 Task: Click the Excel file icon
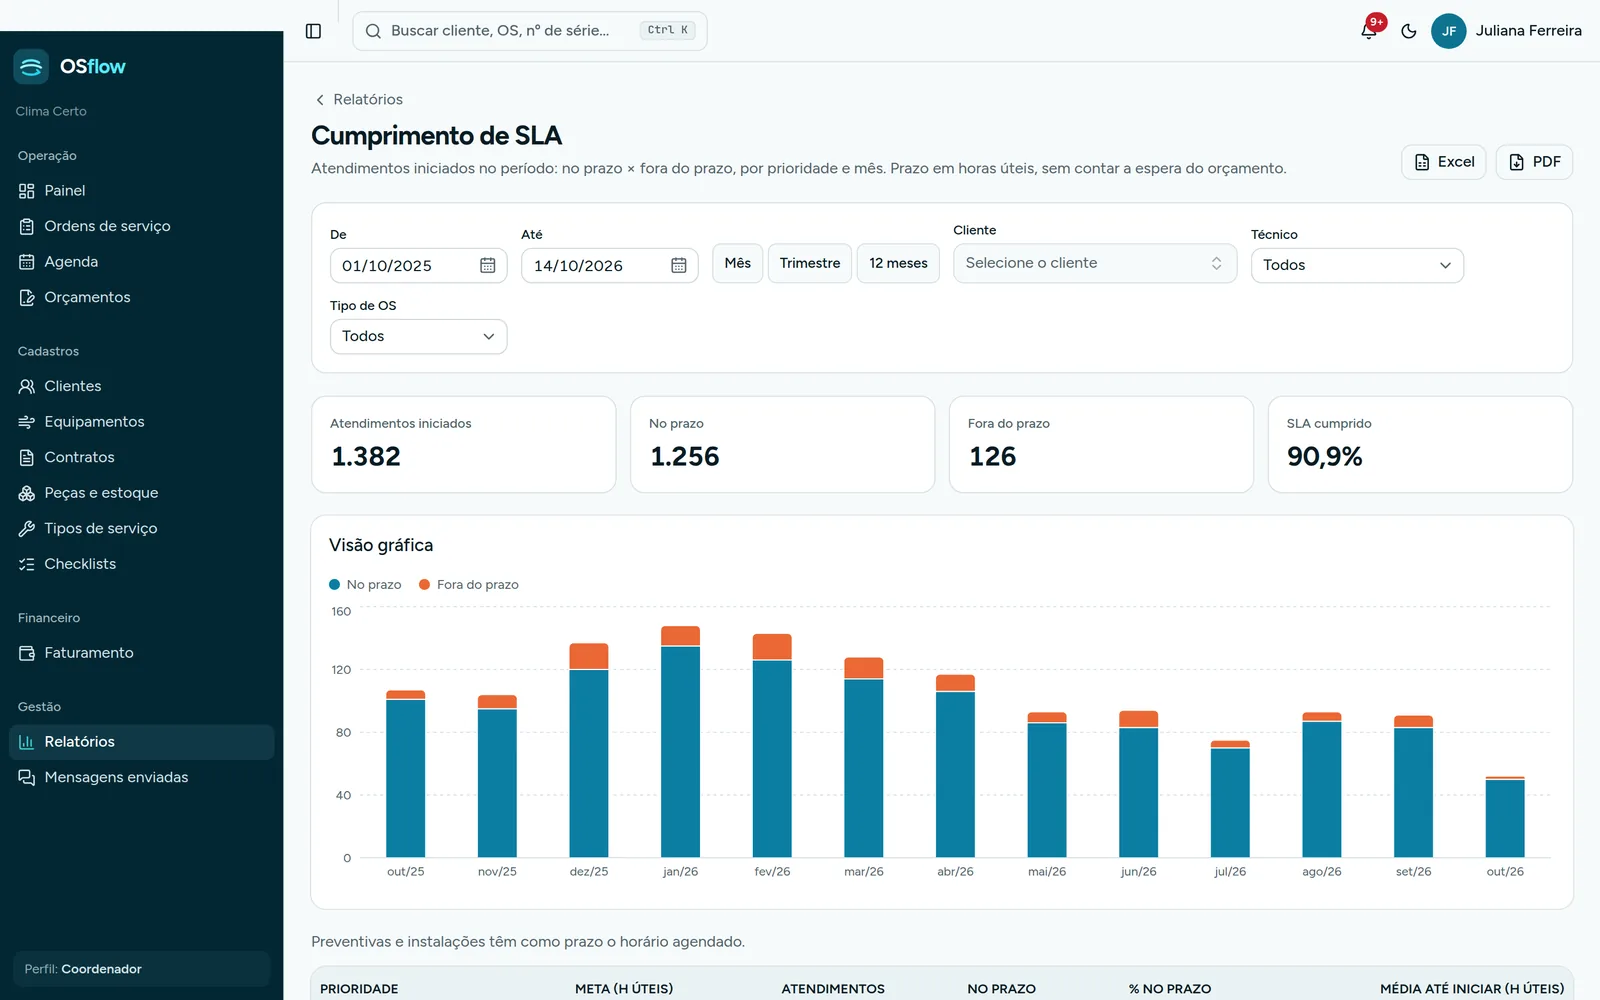tap(1422, 162)
